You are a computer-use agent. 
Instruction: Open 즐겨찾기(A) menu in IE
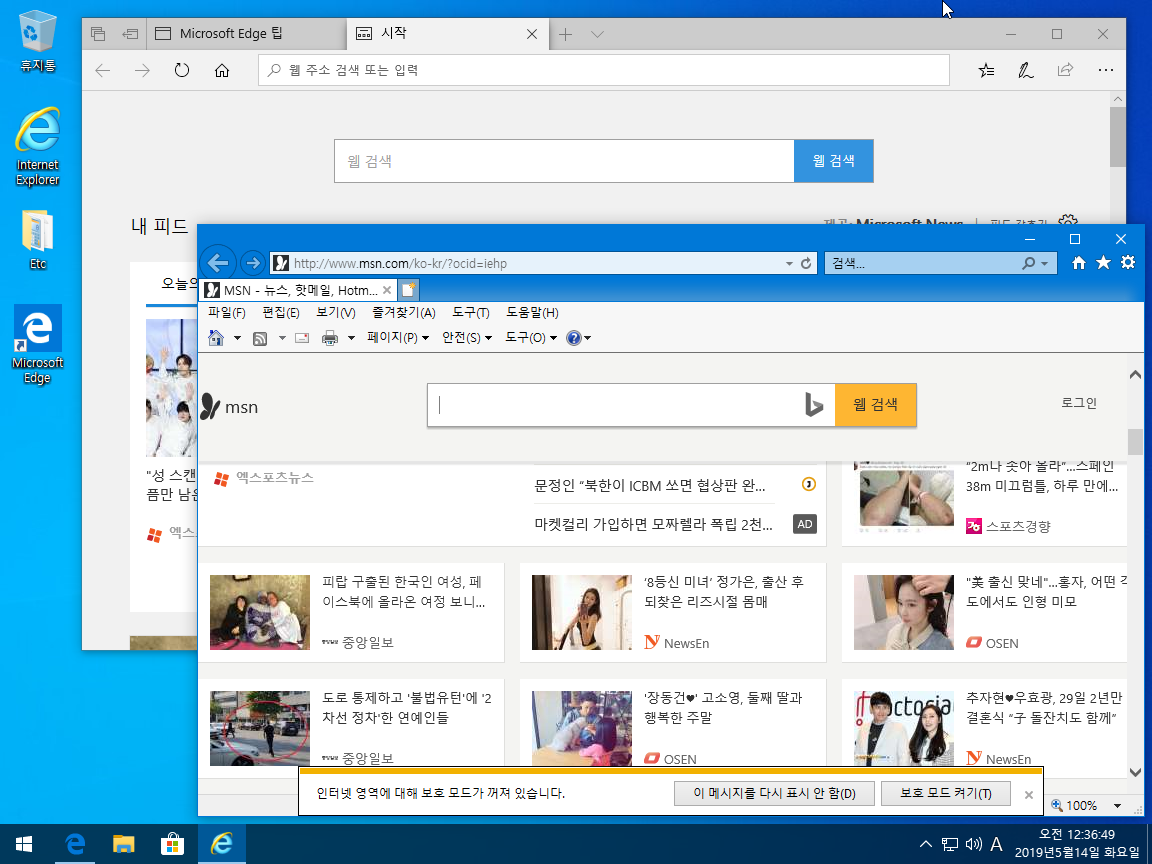click(403, 312)
